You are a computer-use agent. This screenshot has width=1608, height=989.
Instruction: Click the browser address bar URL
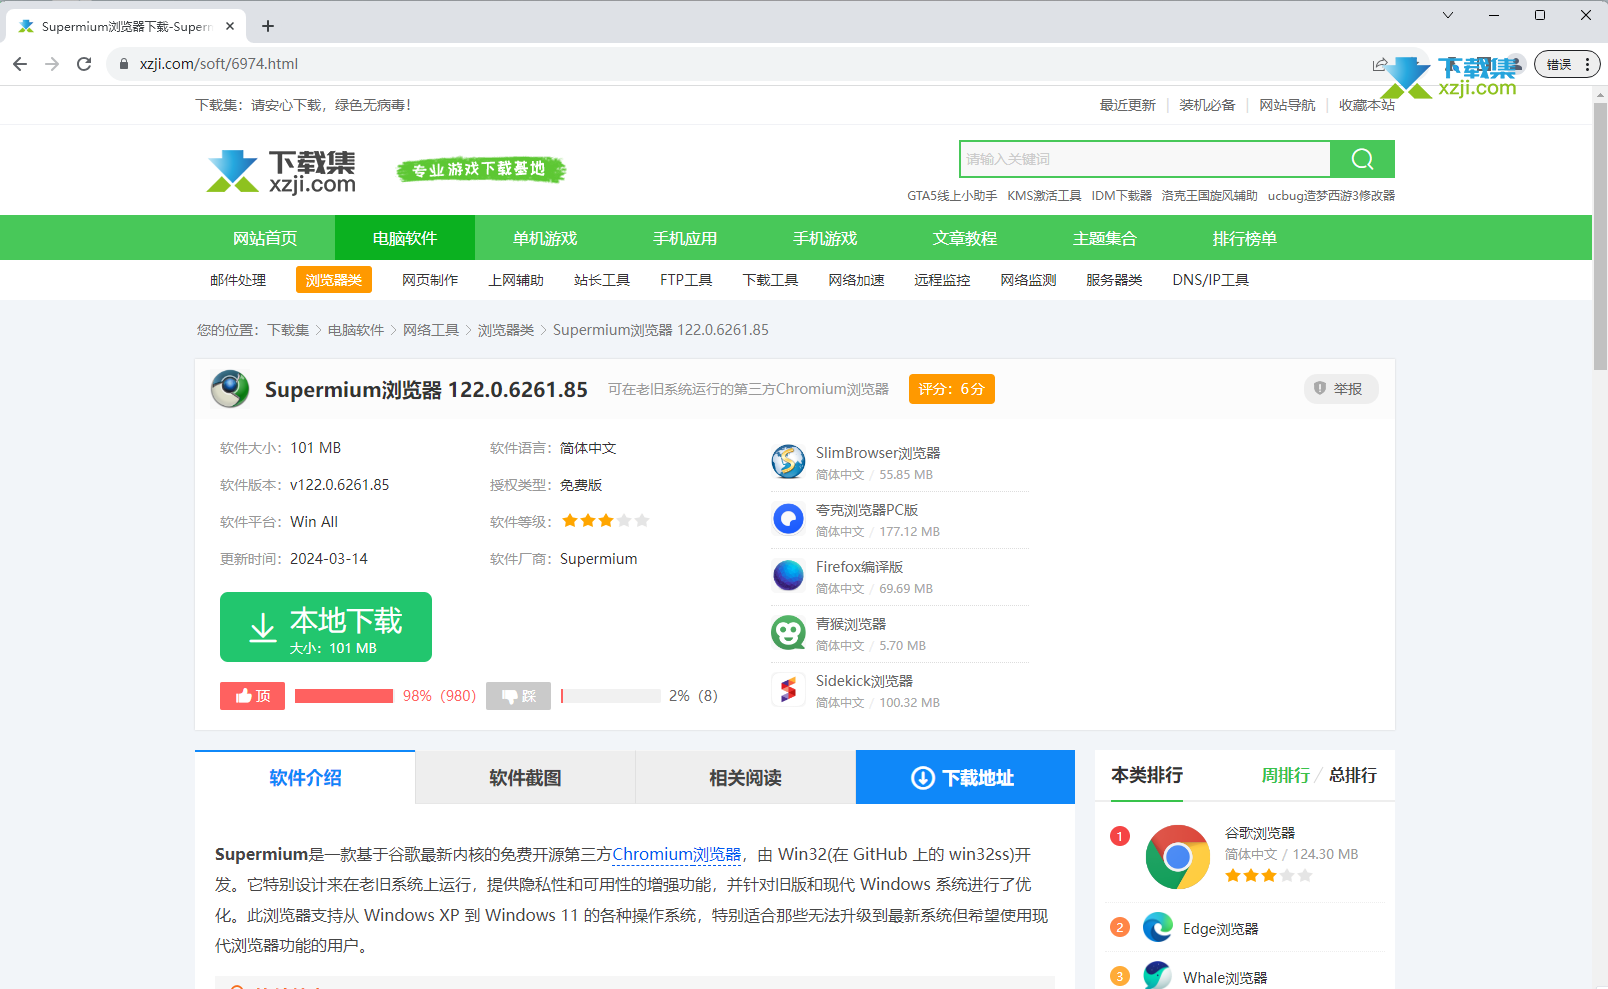(219, 64)
